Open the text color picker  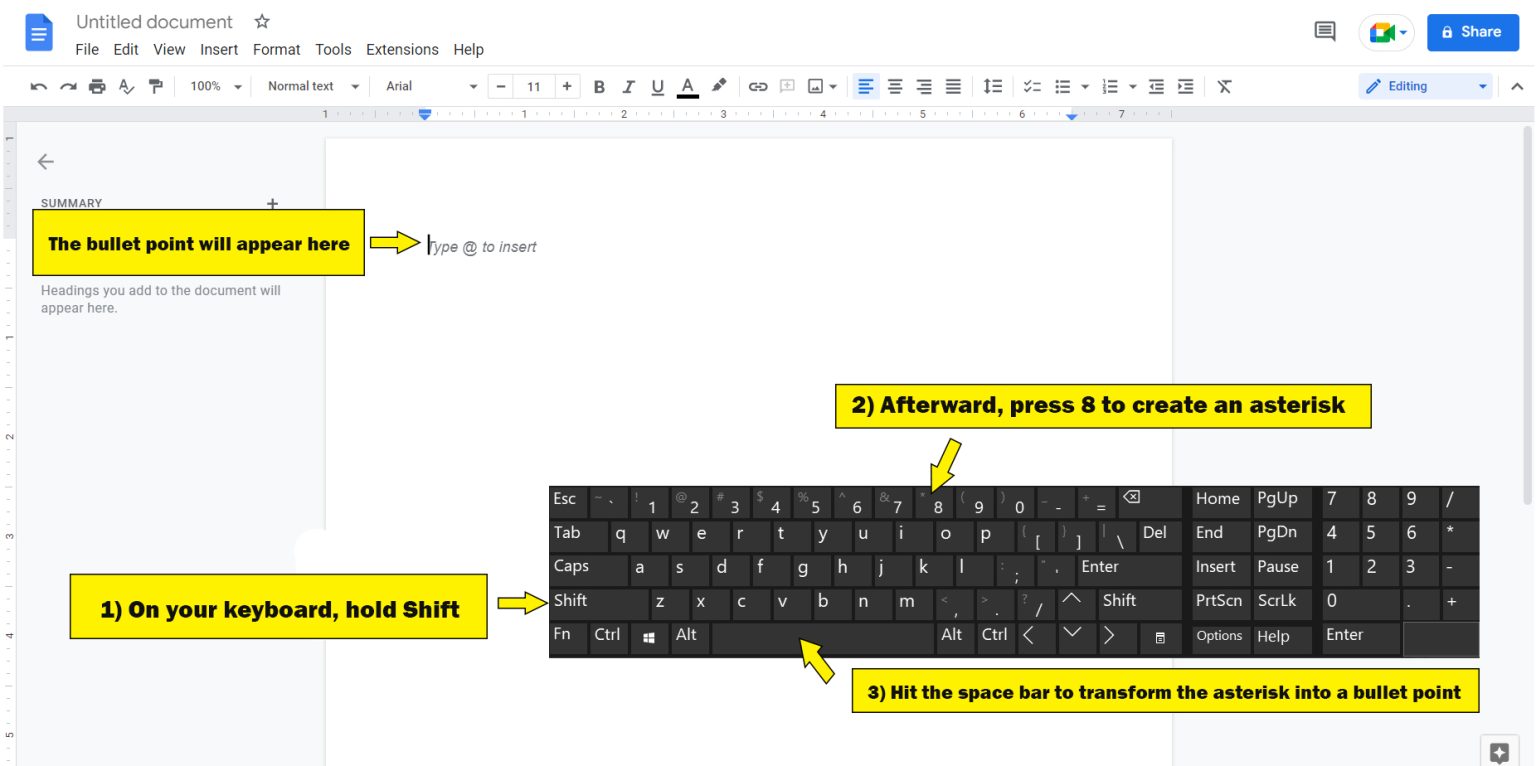pyautogui.click(x=687, y=86)
